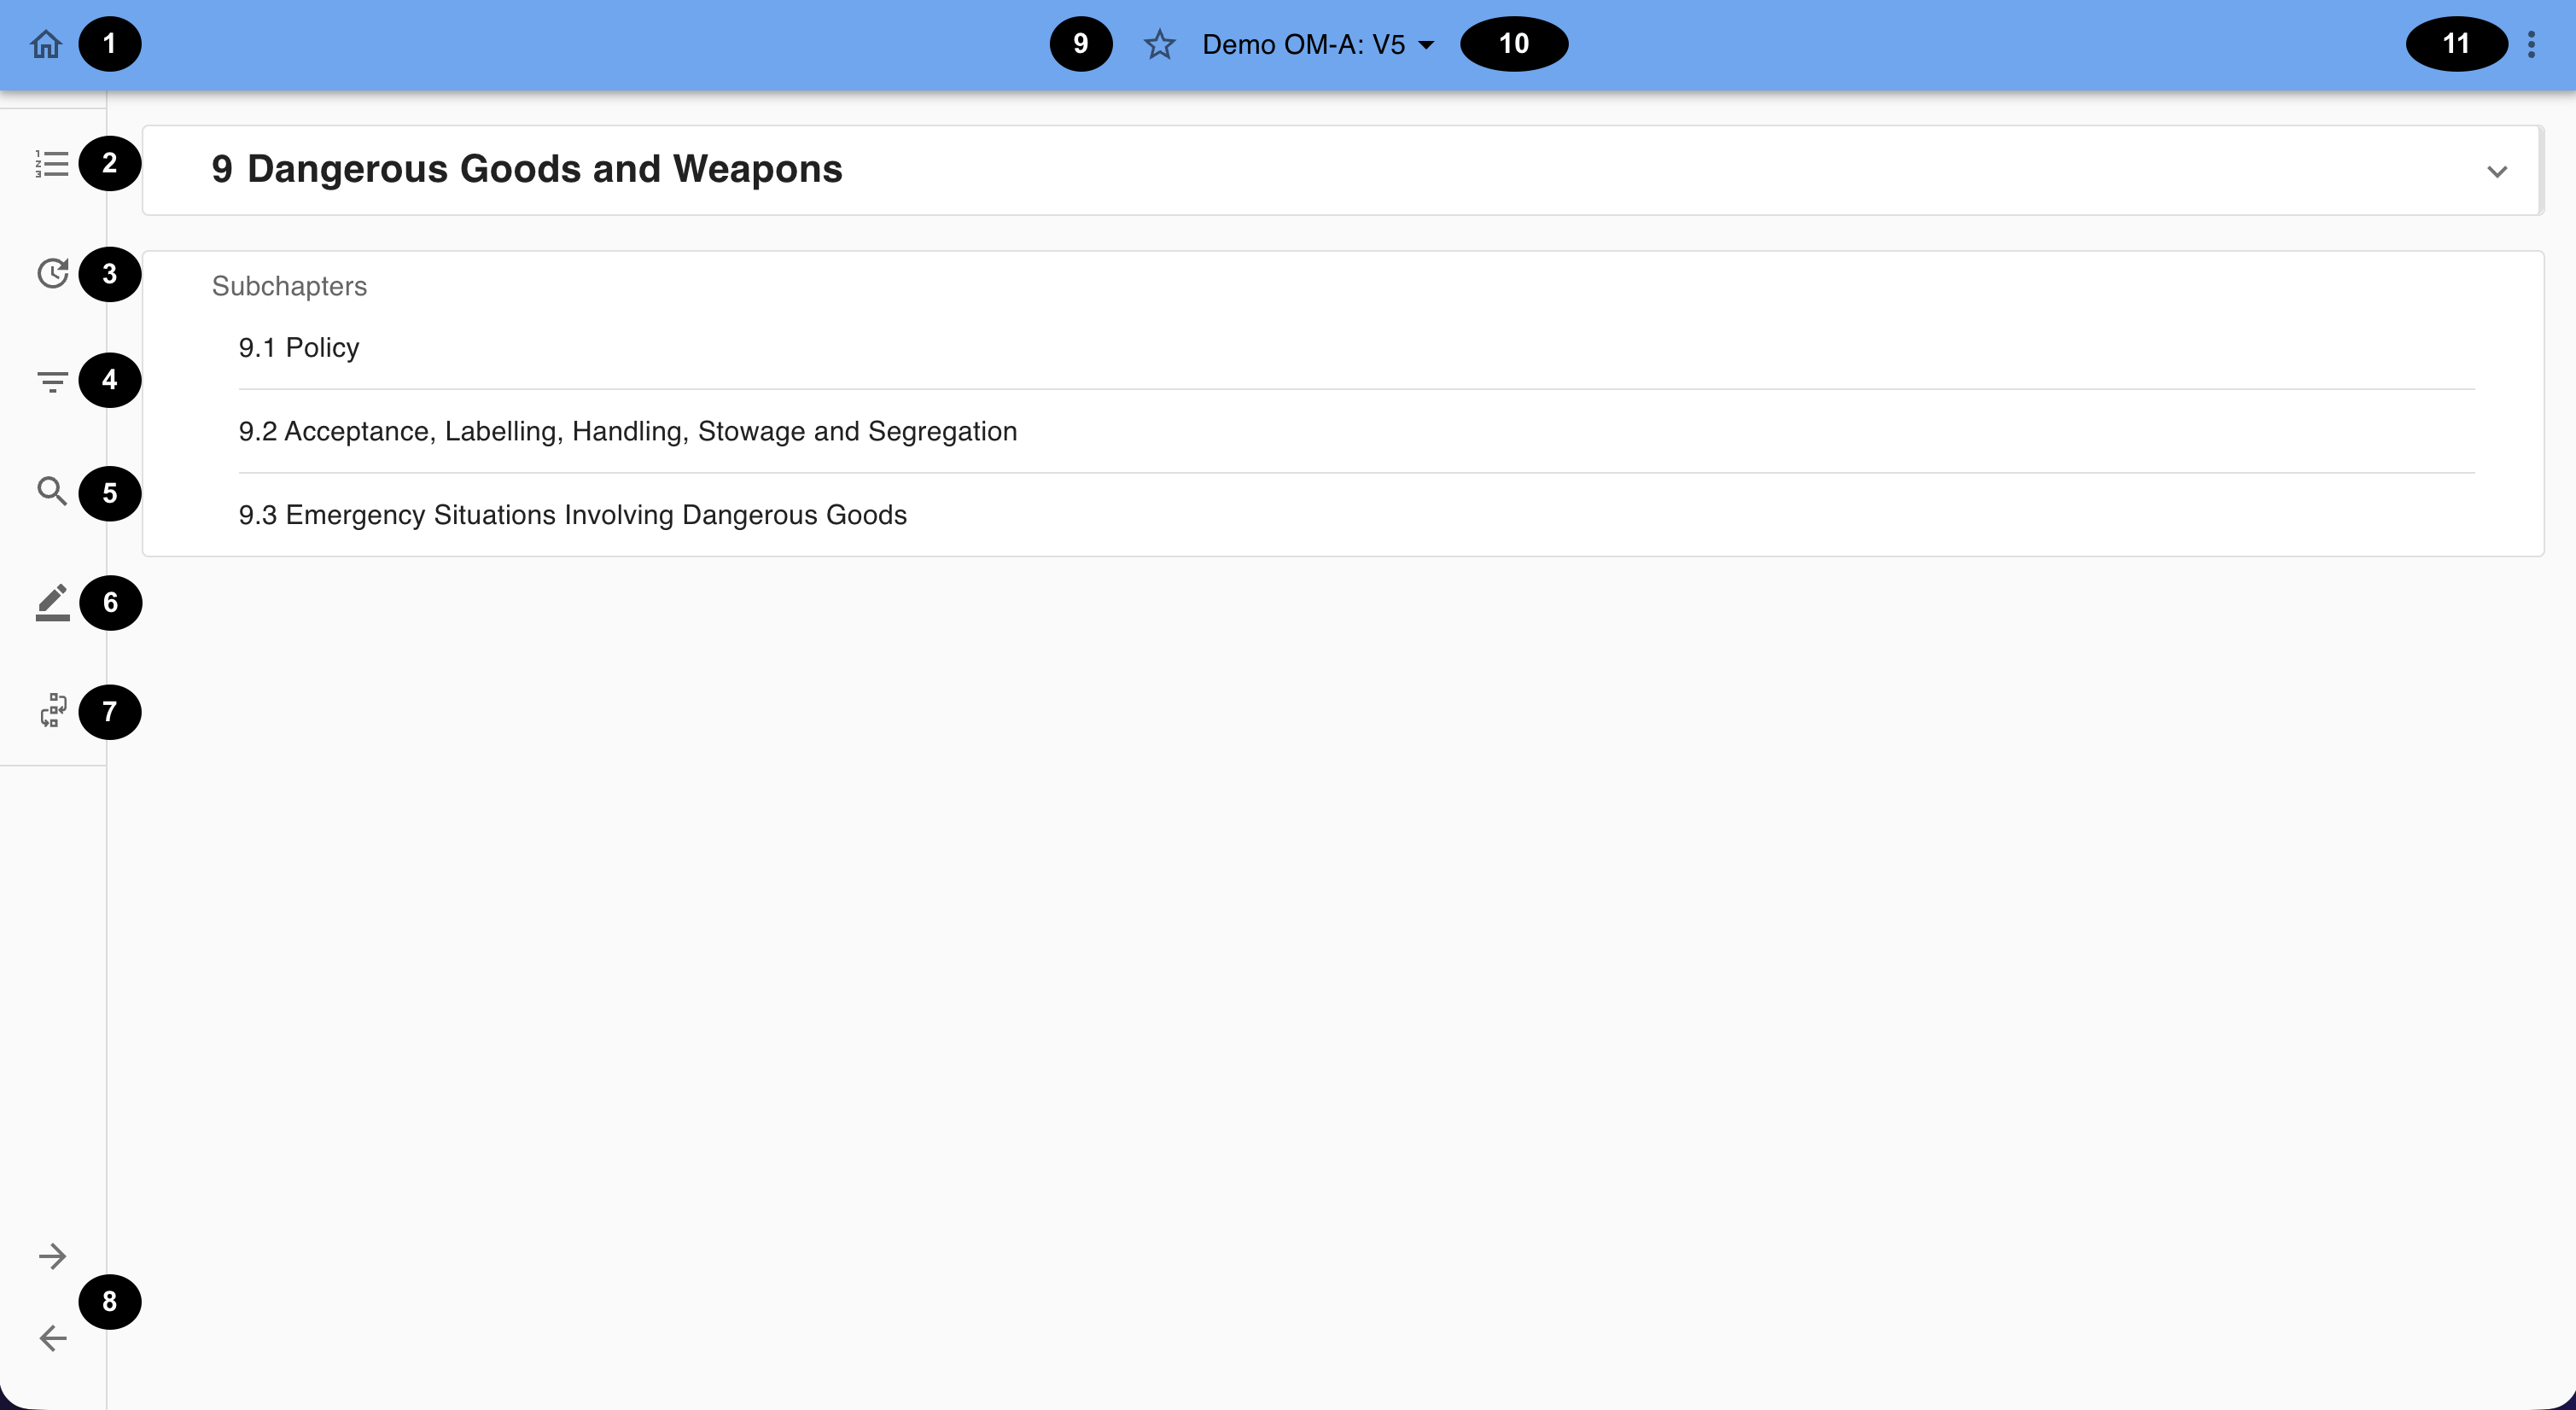Viewport: 2576px width, 1410px height.
Task: Open the filter icon in sidebar
Action: tap(52, 381)
